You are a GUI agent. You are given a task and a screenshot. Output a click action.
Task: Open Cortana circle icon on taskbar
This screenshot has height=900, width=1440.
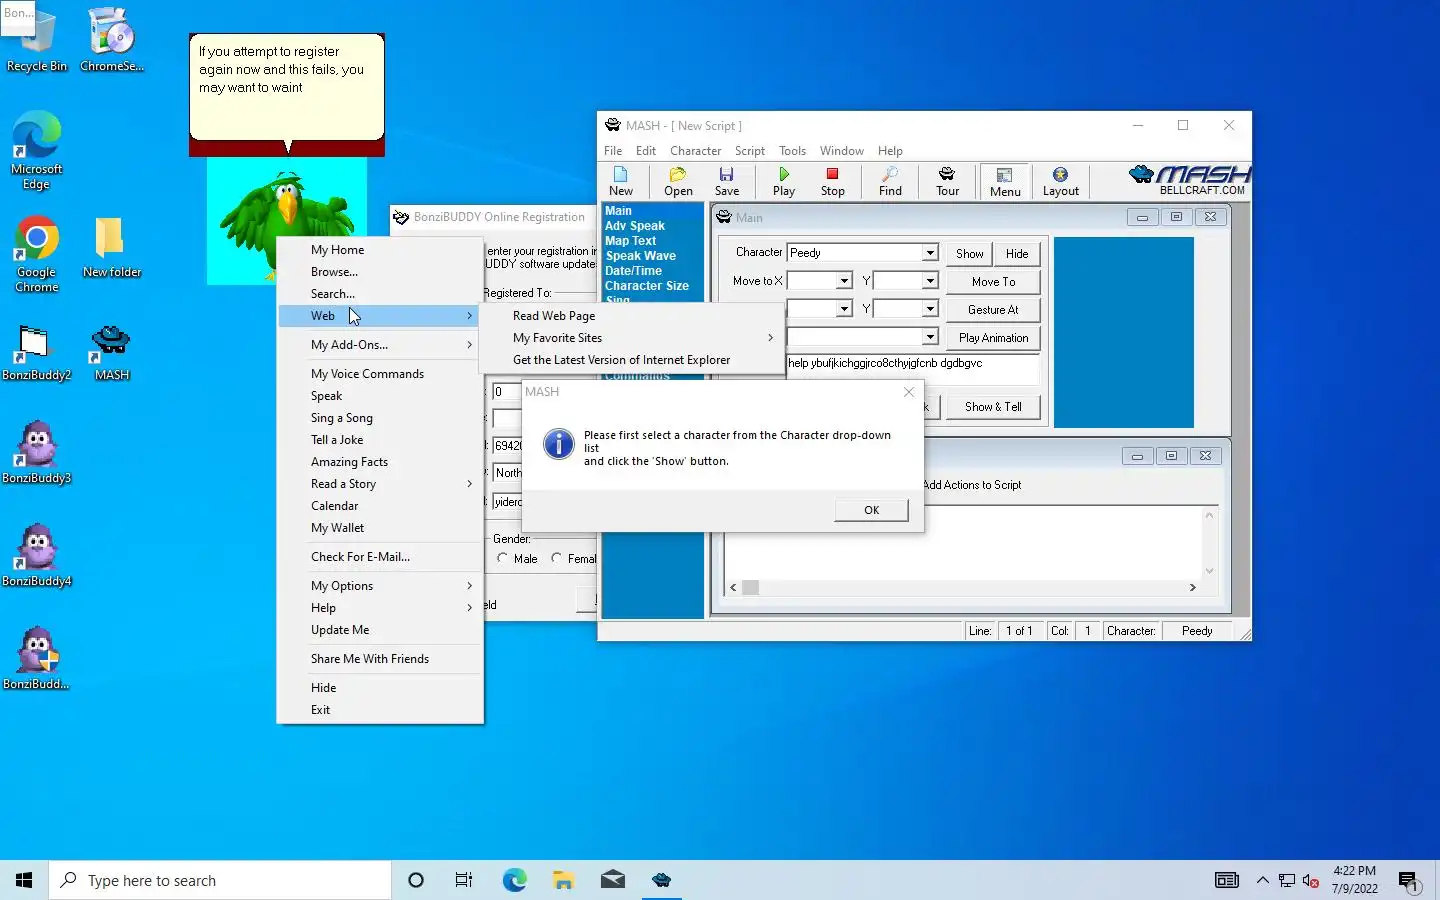pos(416,880)
